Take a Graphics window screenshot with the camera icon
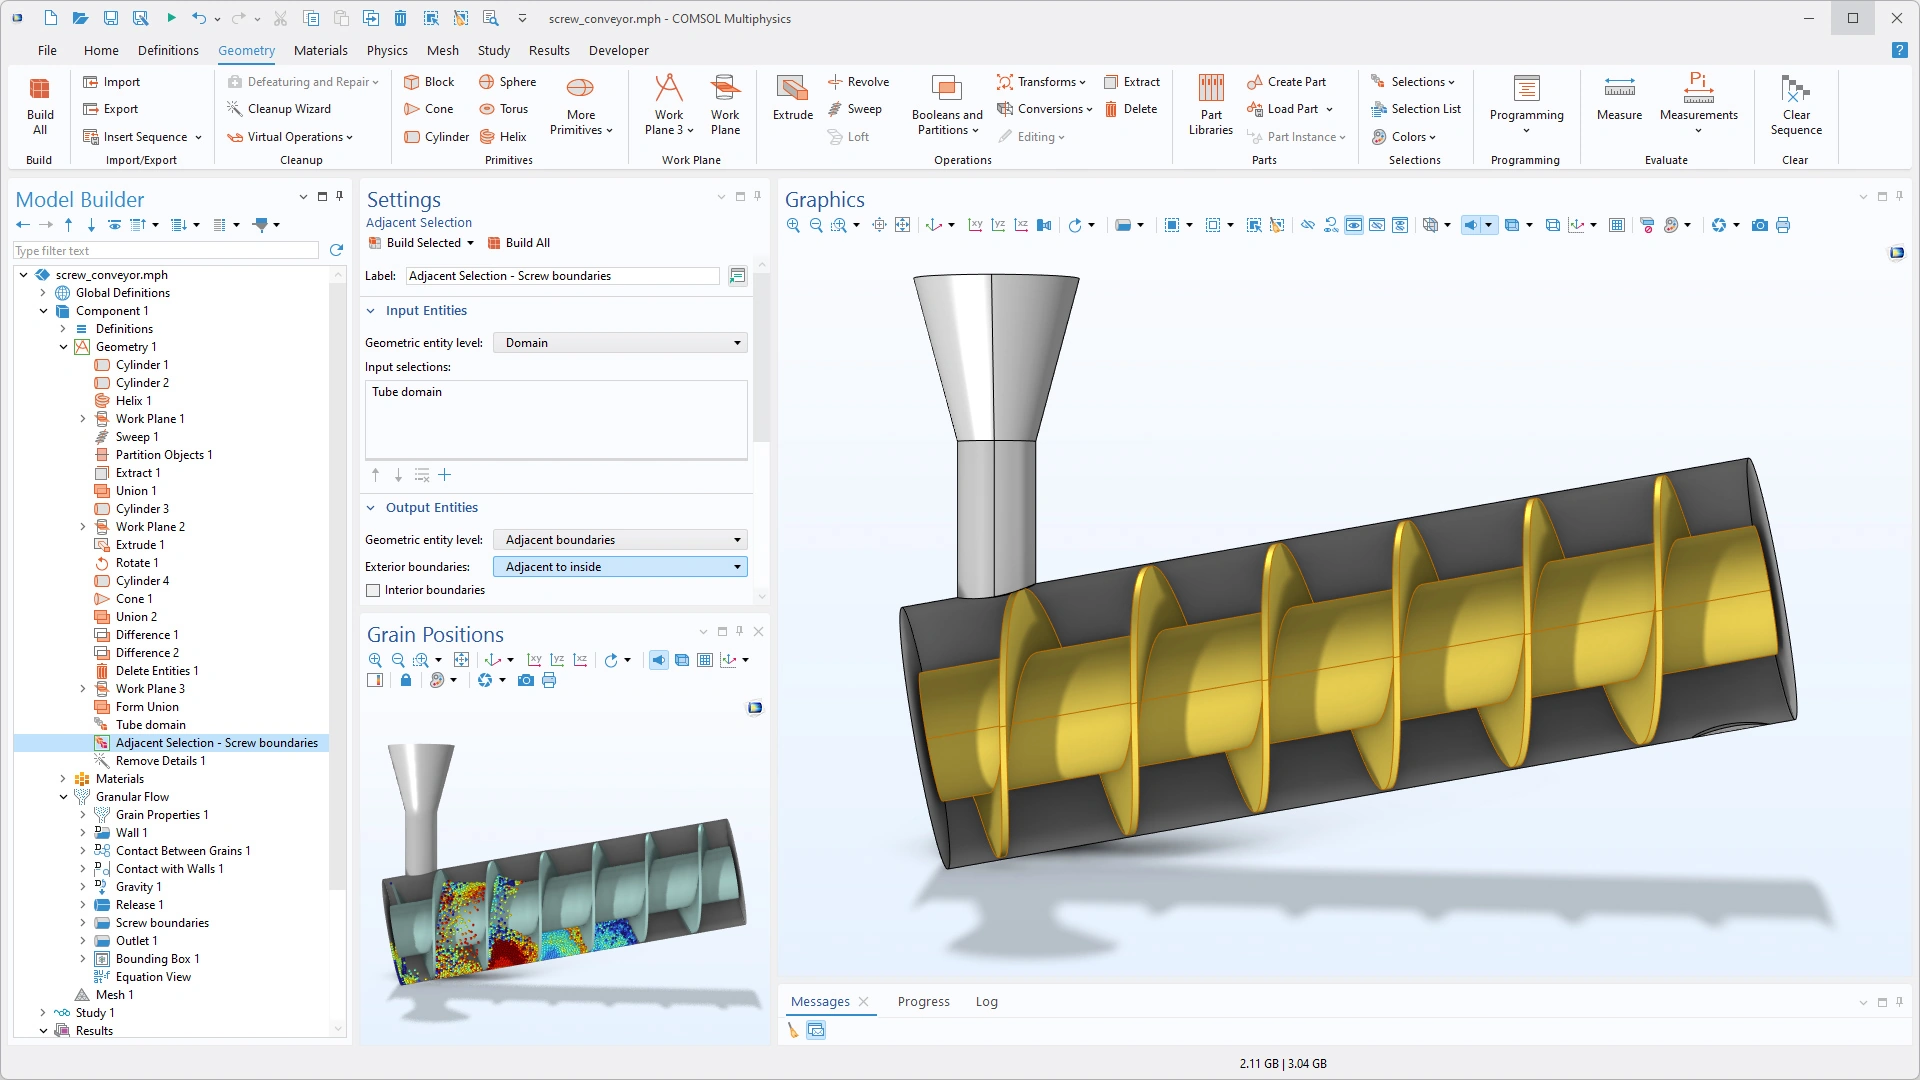The width and height of the screenshot is (1920, 1080). point(1760,225)
